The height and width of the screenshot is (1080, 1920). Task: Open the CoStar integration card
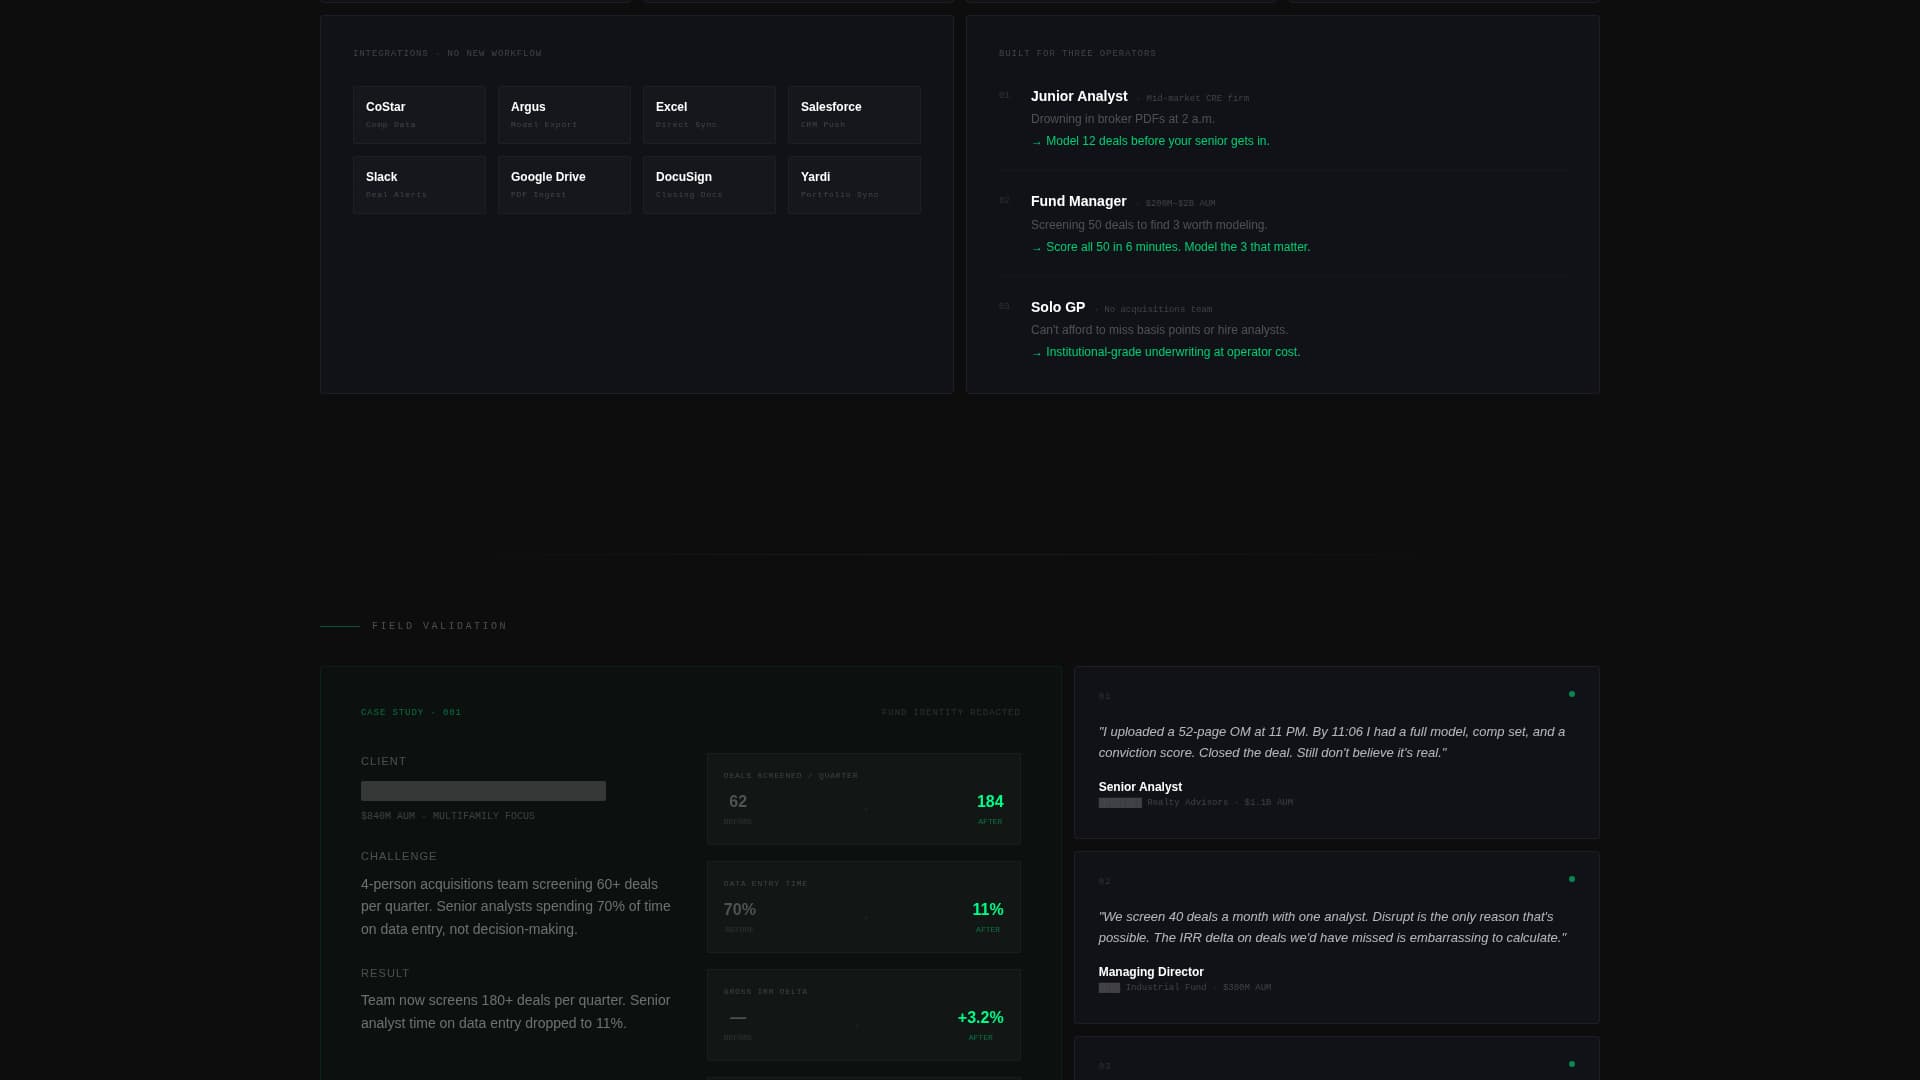419,115
